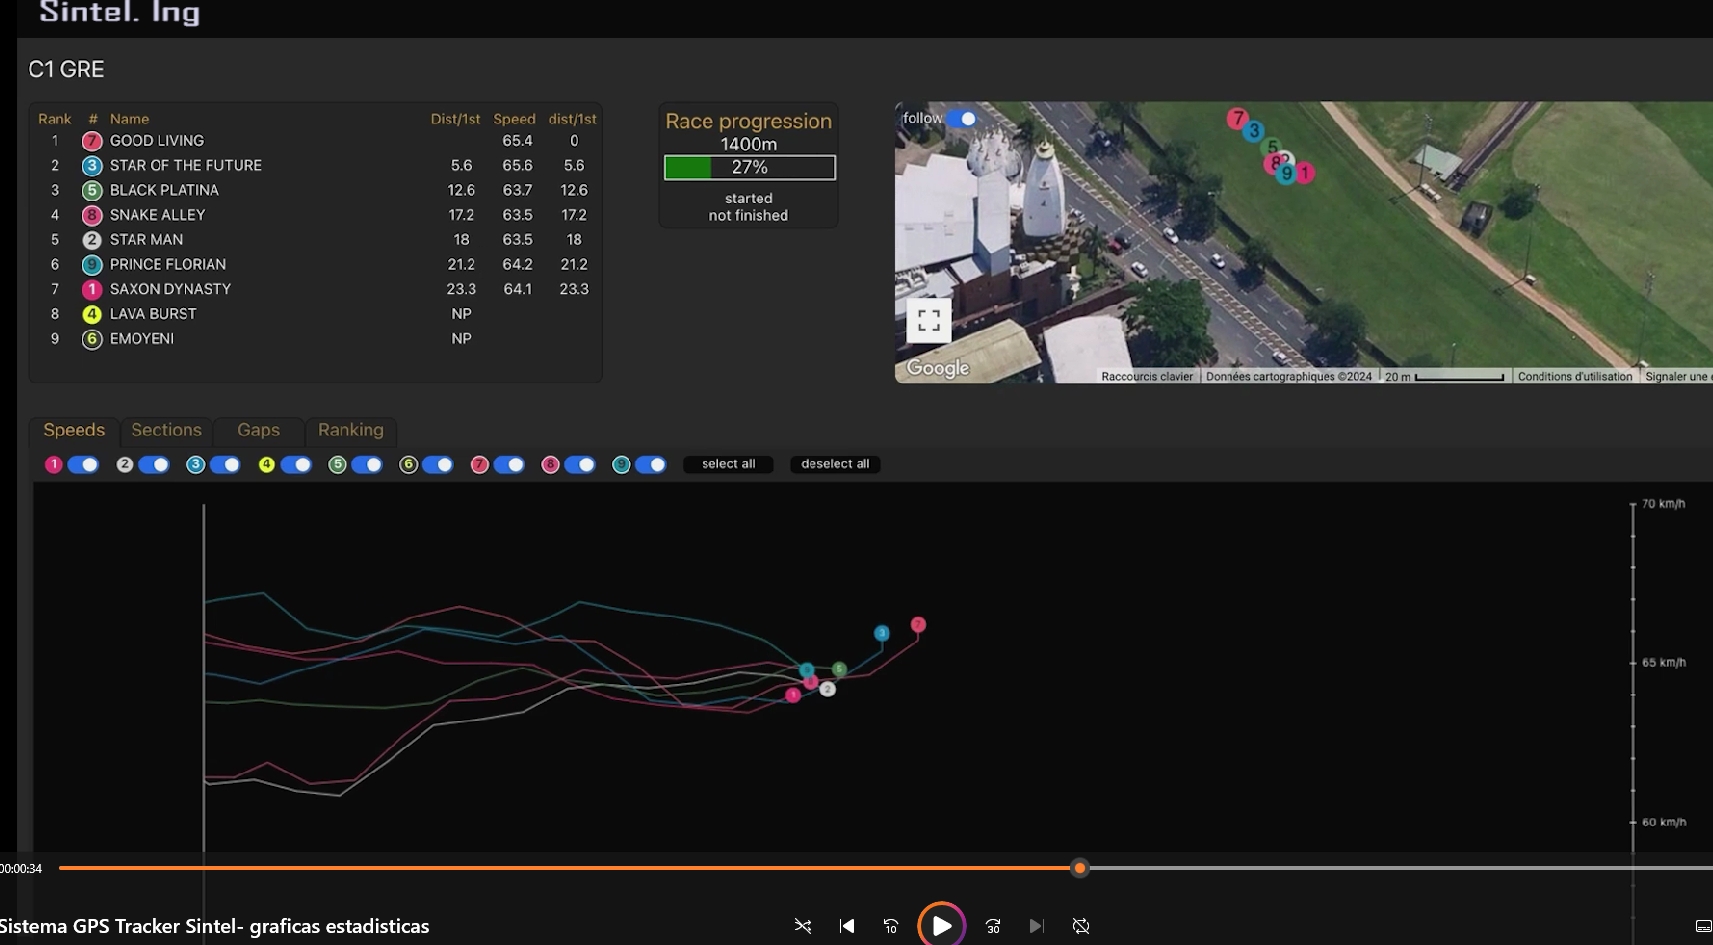The width and height of the screenshot is (1713, 945).
Task: Open Conditions d'utilisation map link
Action: tap(1575, 377)
